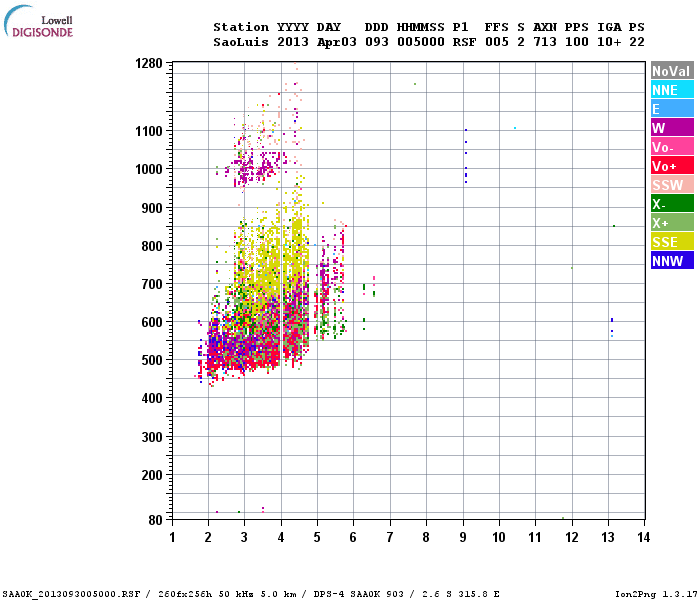This screenshot has width=700, height=600.
Task: Click the y-axis label 900
Action: (152, 208)
